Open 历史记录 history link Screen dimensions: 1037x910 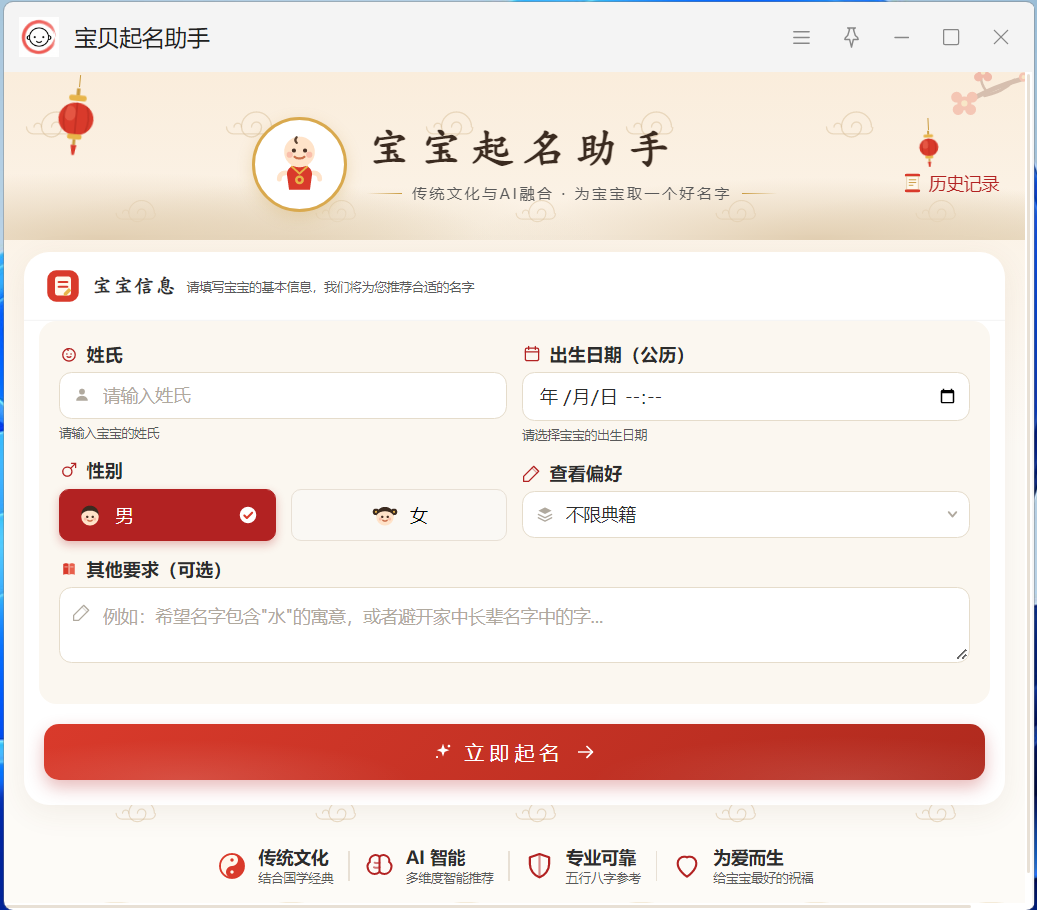(952, 184)
